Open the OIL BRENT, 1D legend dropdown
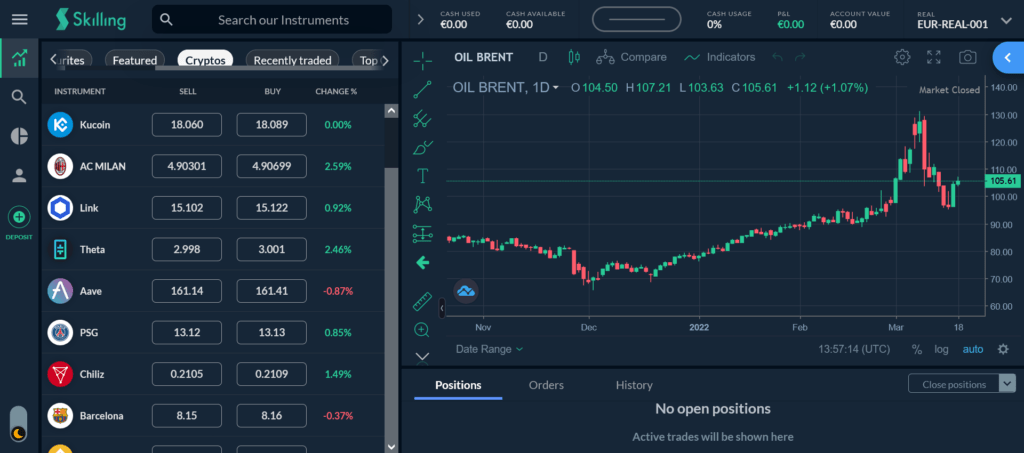This screenshot has width=1024, height=453. [505, 87]
